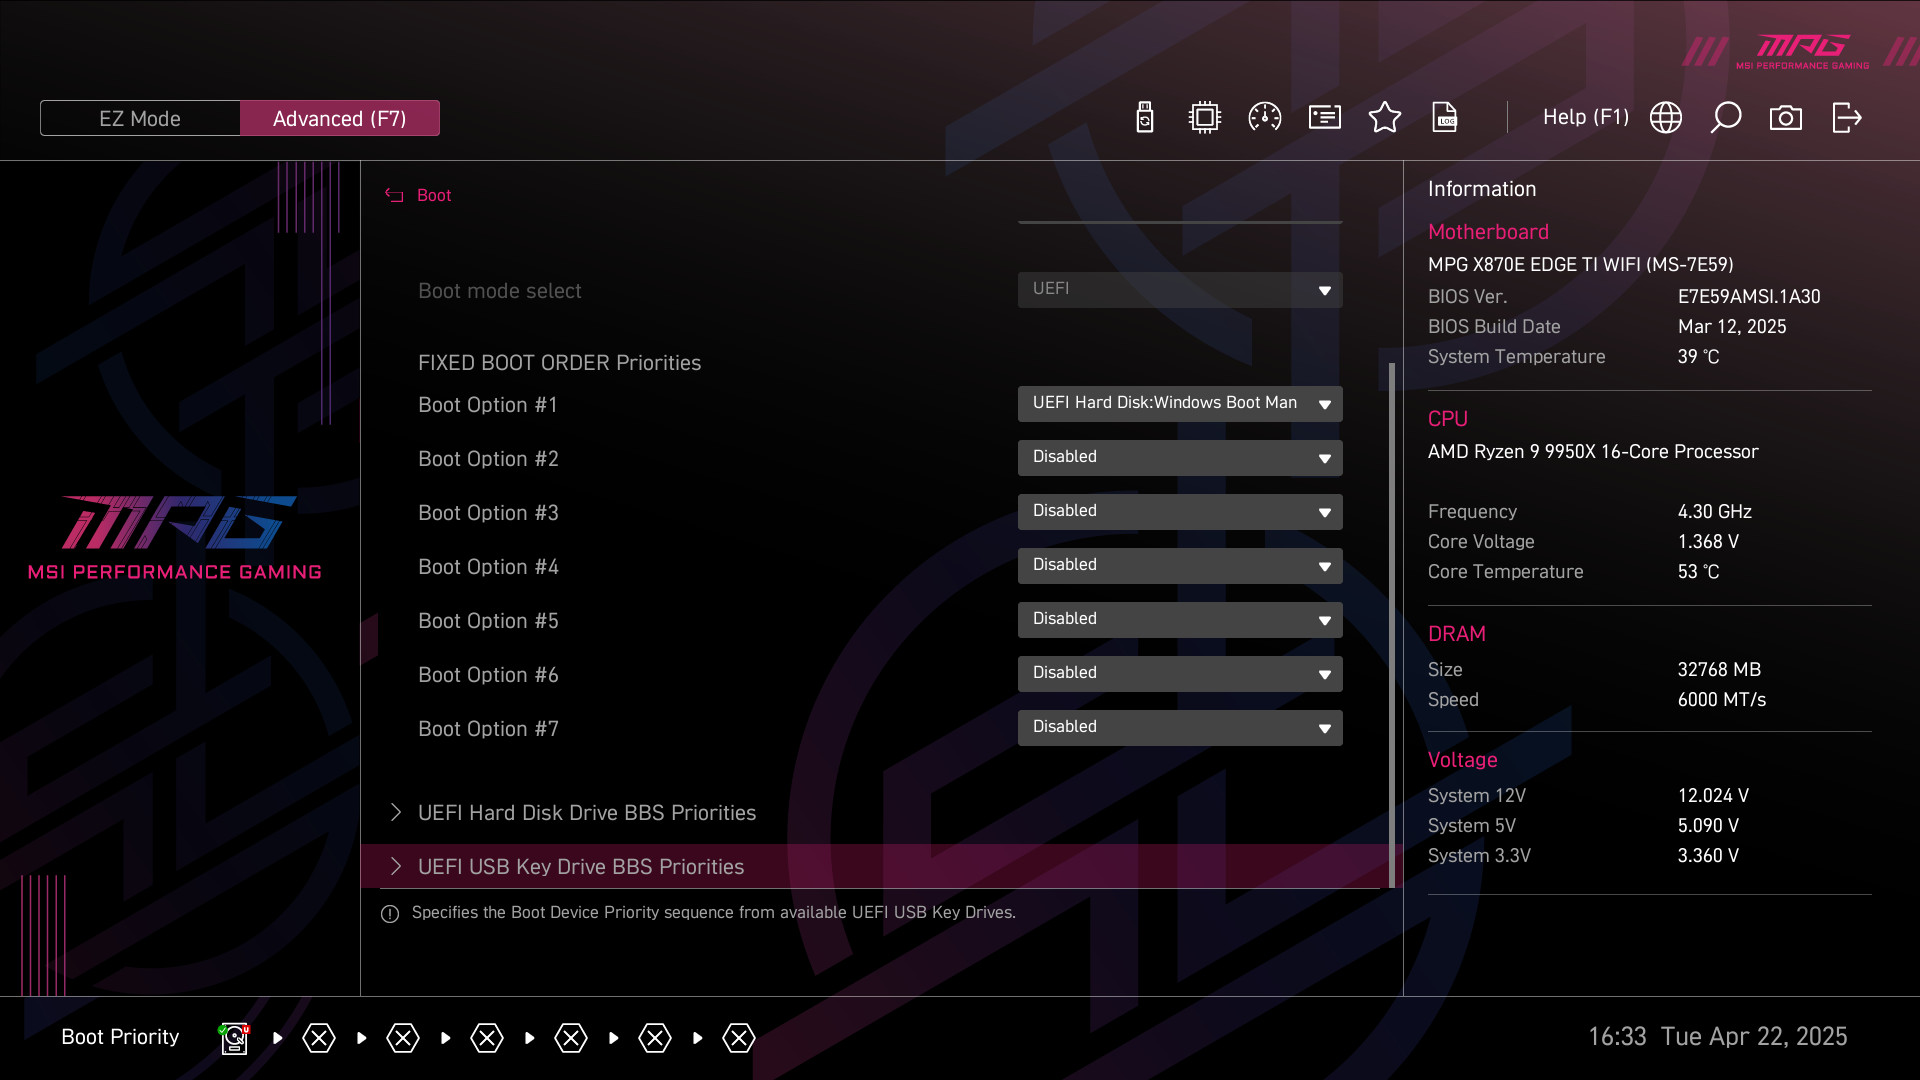
Task: Open Help (F1)
Action: (x=1585, y=117)
